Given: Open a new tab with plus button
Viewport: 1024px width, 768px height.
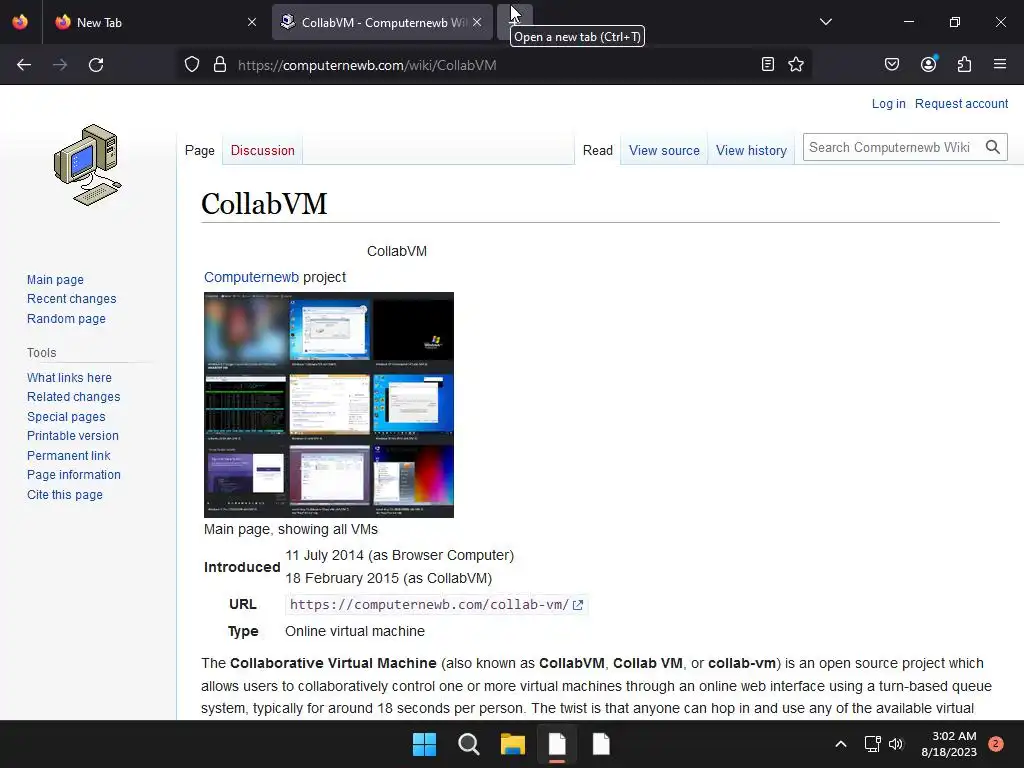Looking at the screenshot, I should pyautogui.click(x=515, y=22).
